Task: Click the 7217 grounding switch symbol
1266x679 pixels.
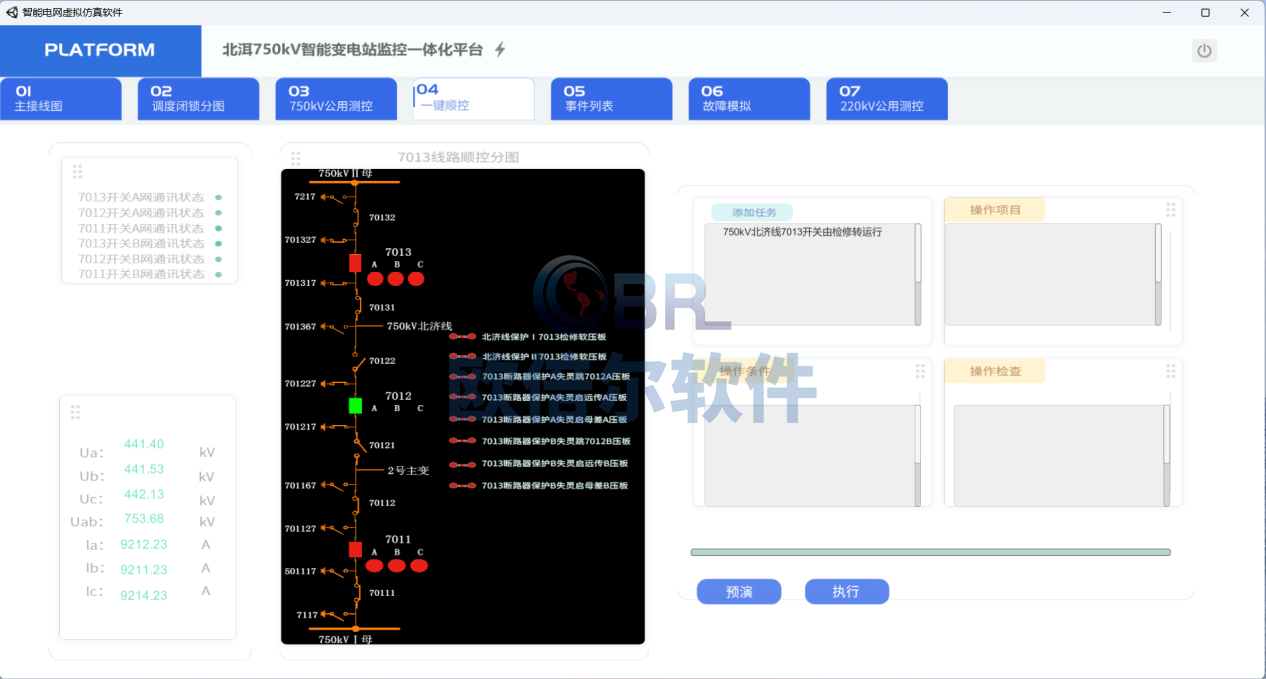Action: point(337,198)
